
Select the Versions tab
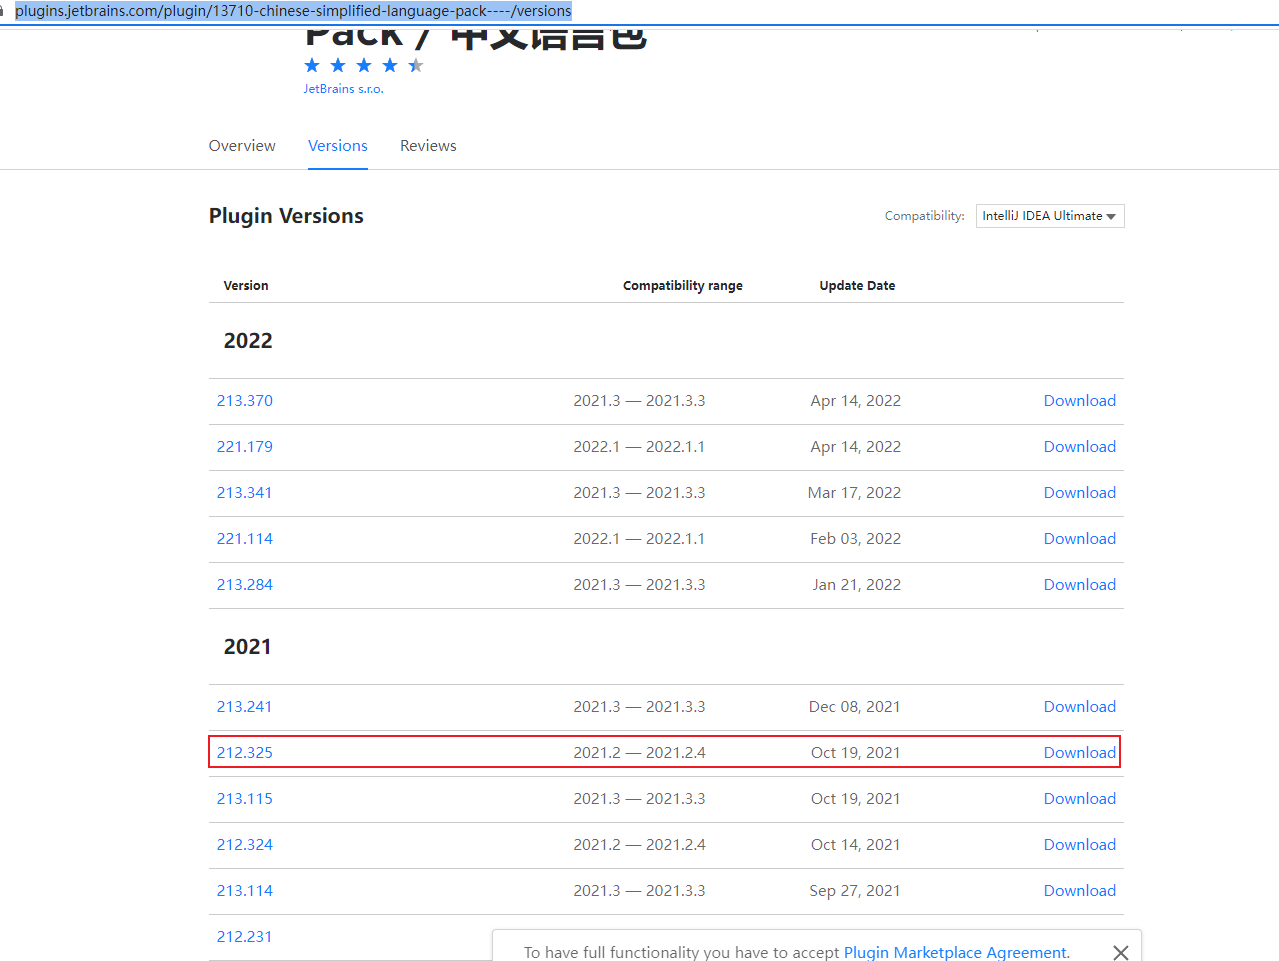point(338,146)
